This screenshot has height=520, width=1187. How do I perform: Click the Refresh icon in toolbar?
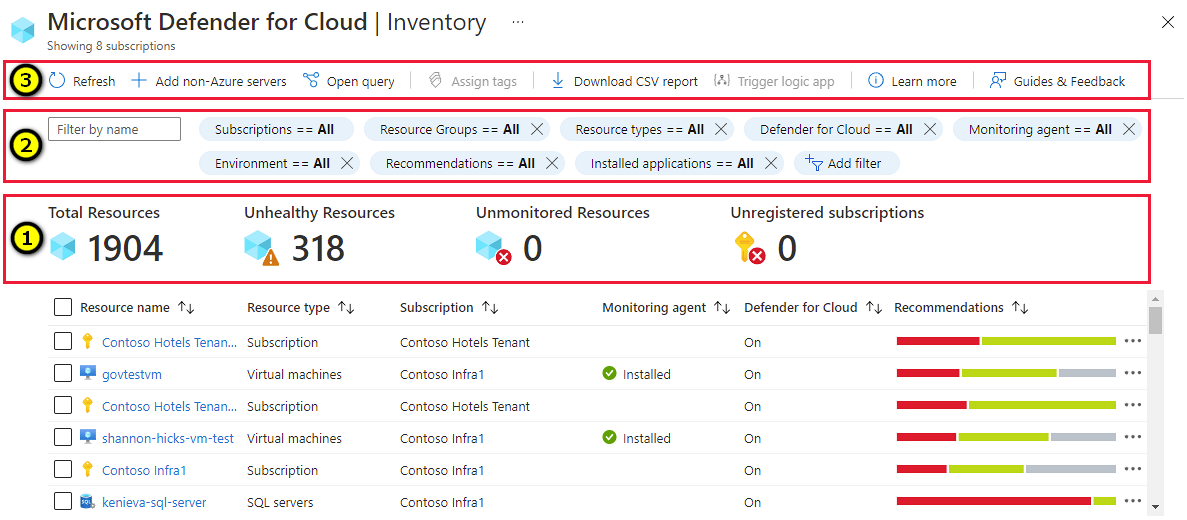coord(57,81)
